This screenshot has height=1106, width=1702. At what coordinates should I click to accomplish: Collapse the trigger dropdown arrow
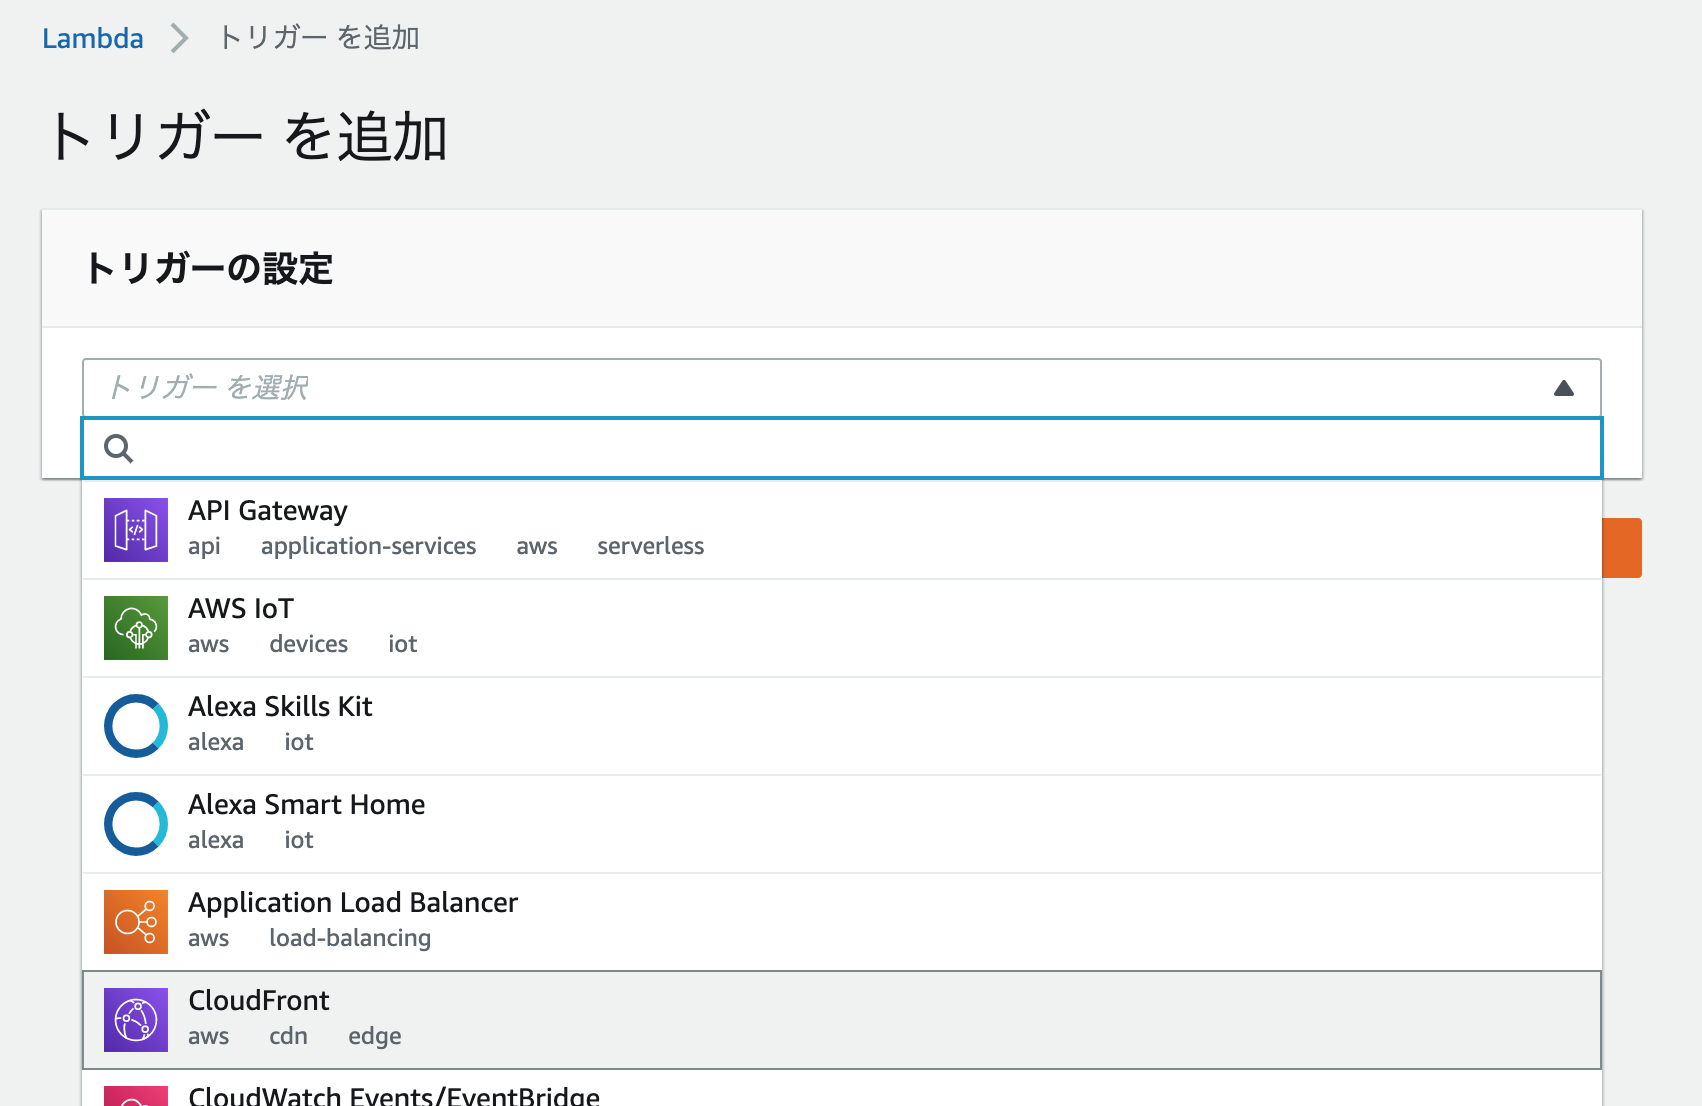click(1564, 388)
